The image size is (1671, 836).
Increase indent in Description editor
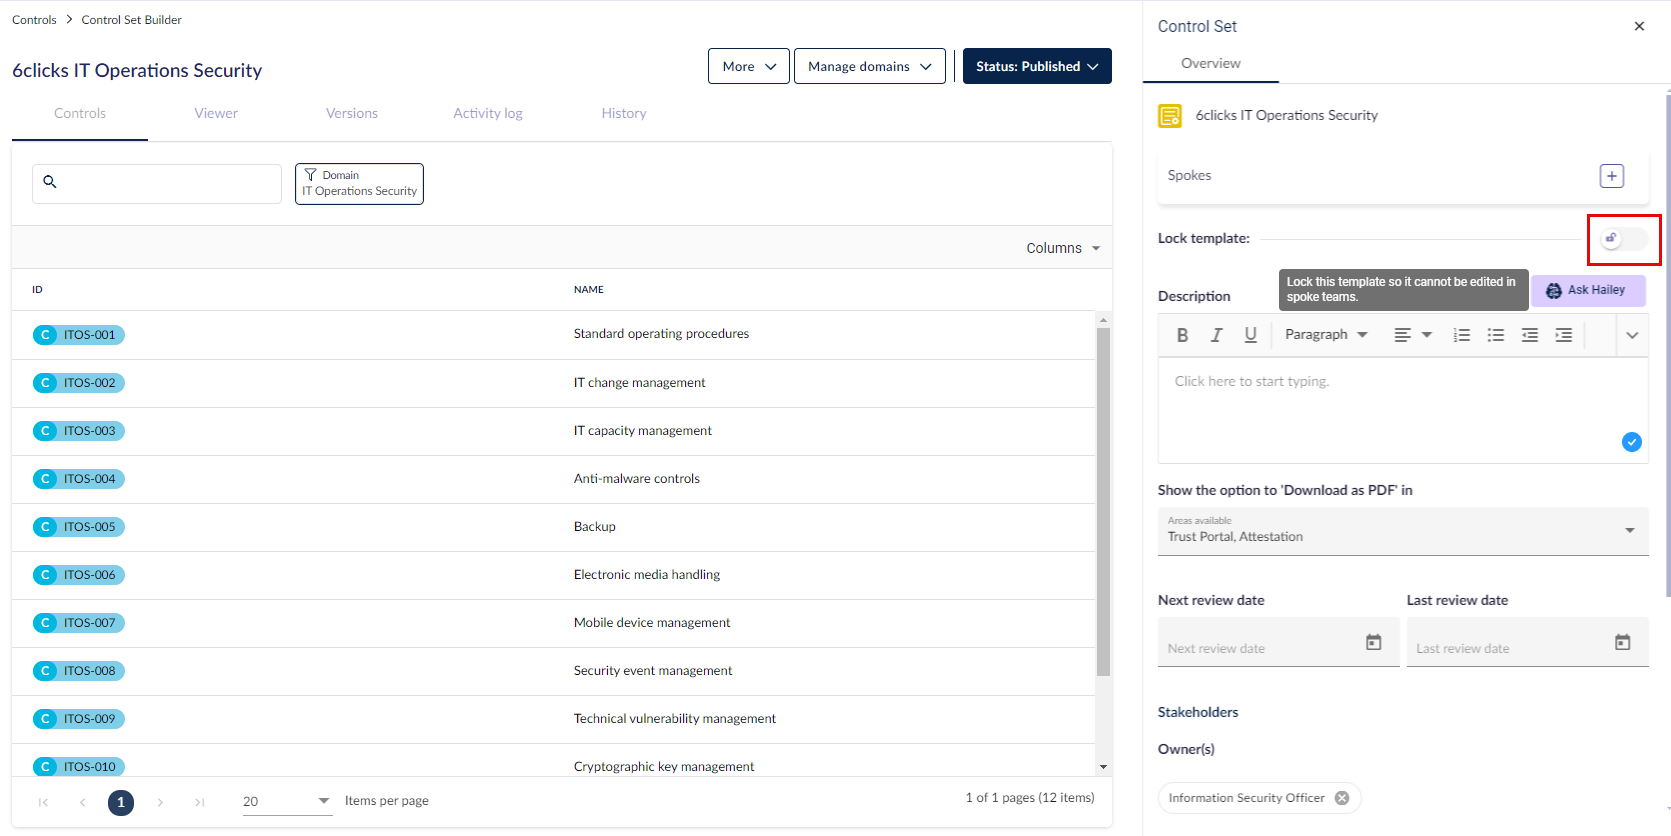[x=1563, y=335]
